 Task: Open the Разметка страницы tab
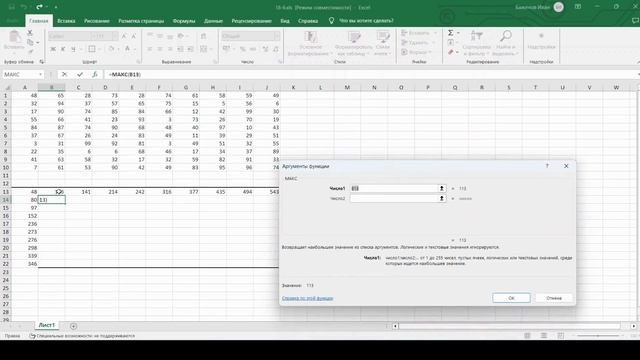pyautogui.click(x=141, y=20)
